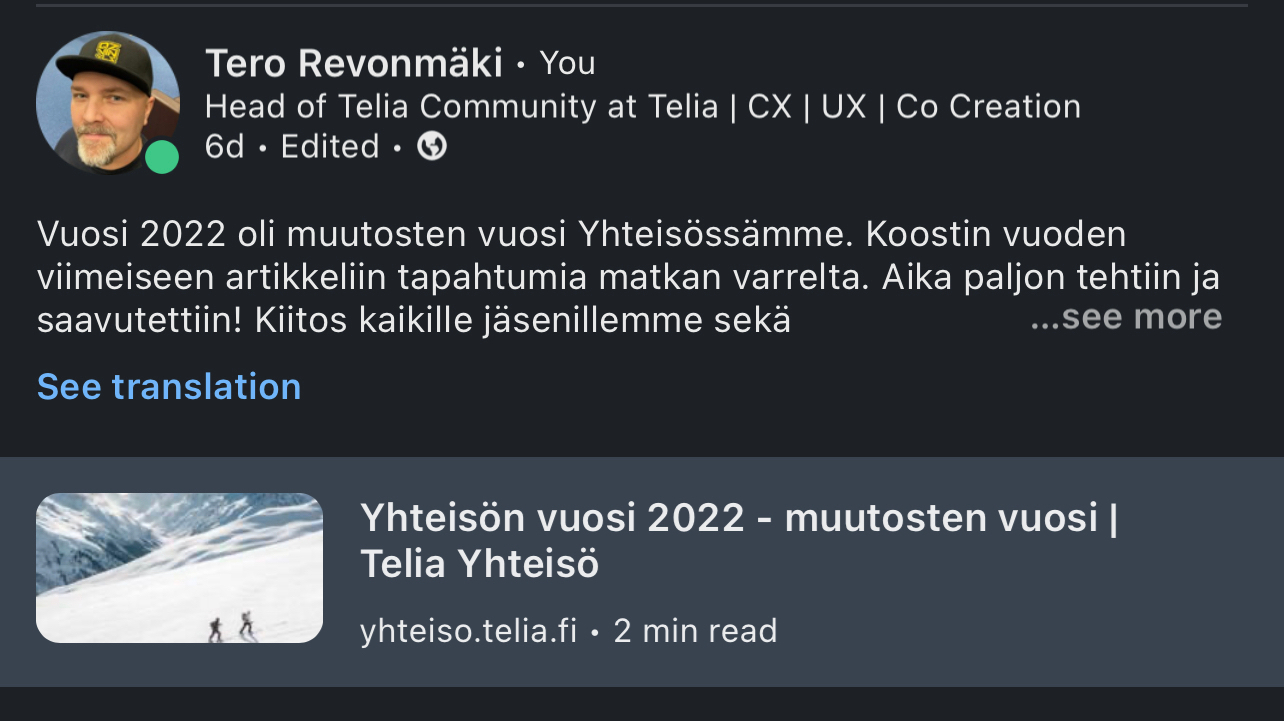Click the skiers in the article thumbnail

[231, 626]
